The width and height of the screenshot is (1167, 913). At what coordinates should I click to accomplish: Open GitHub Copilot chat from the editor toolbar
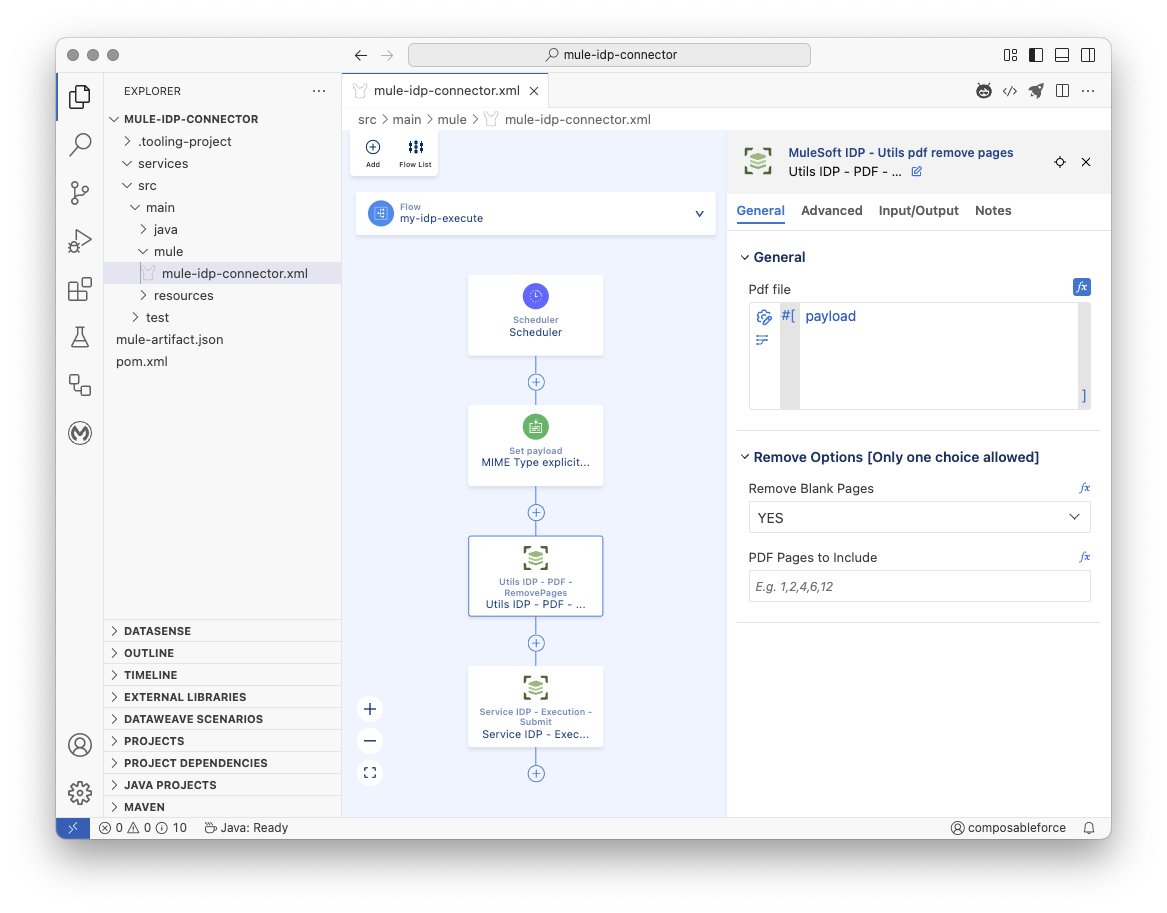pos(984,90)
